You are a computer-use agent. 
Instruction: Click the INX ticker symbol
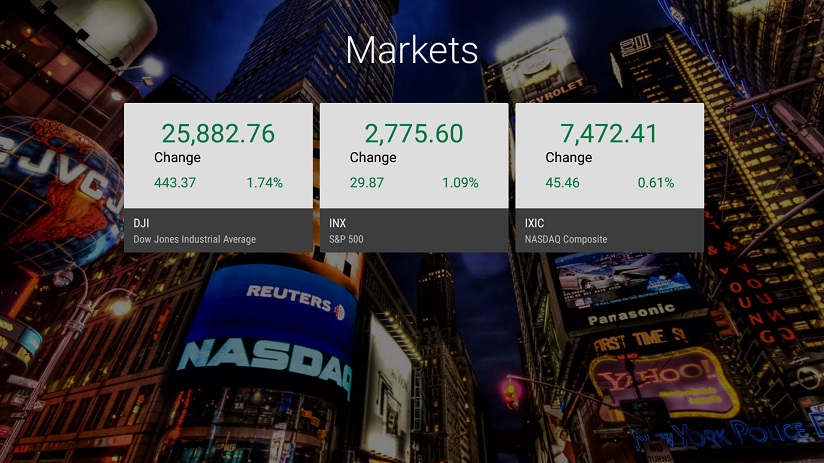pyautogui.click(x=338, y=223)
